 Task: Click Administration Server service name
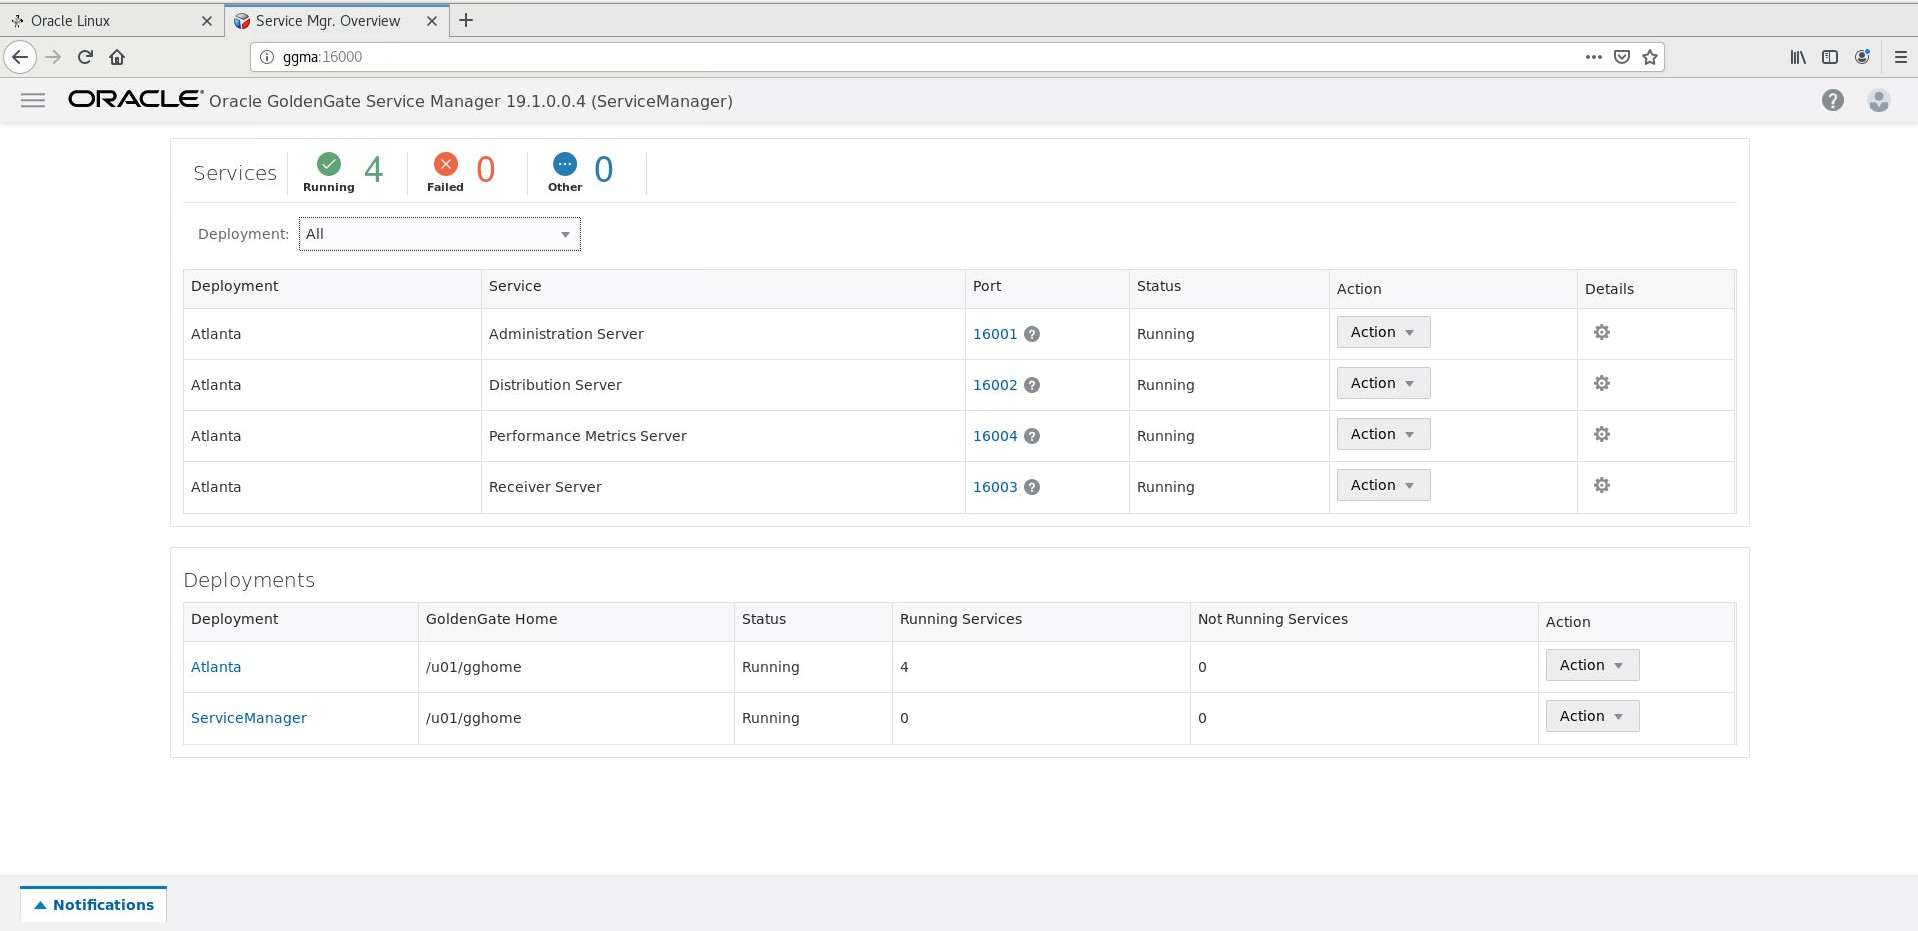coord(566,334)
